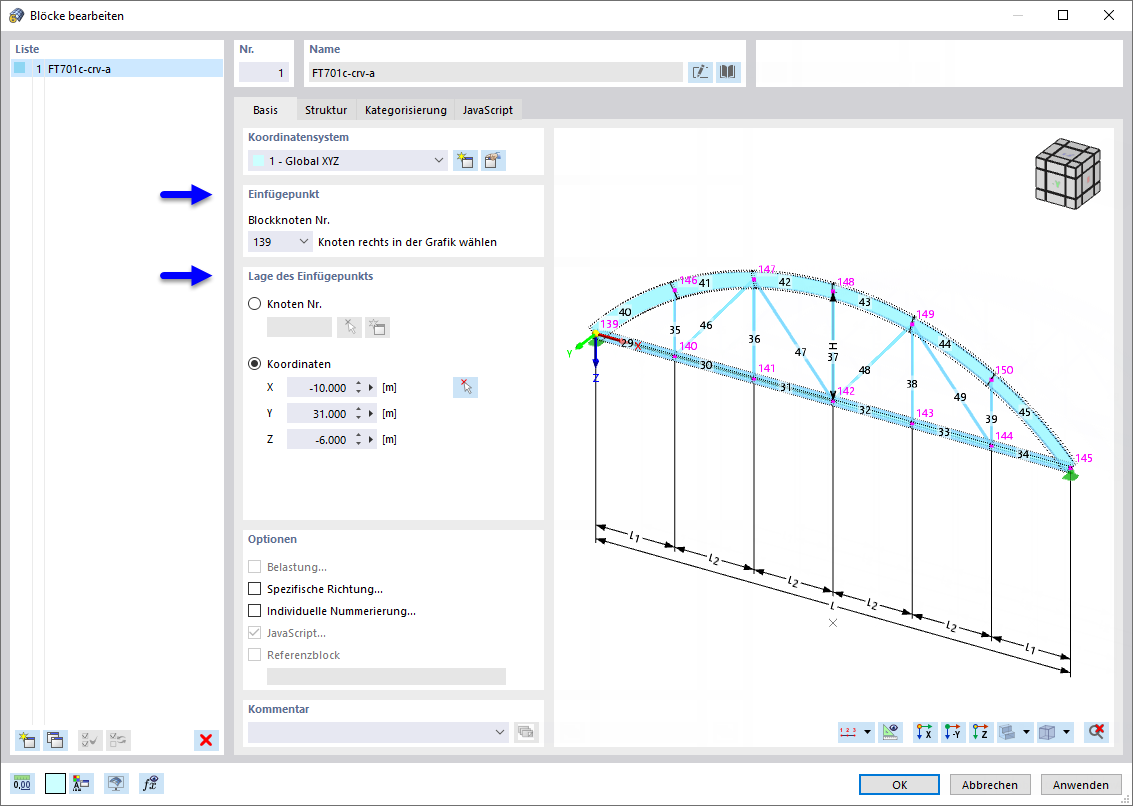Click the numbering 1 2 3 display icon
1133x806 pixels.
(848, 732)
